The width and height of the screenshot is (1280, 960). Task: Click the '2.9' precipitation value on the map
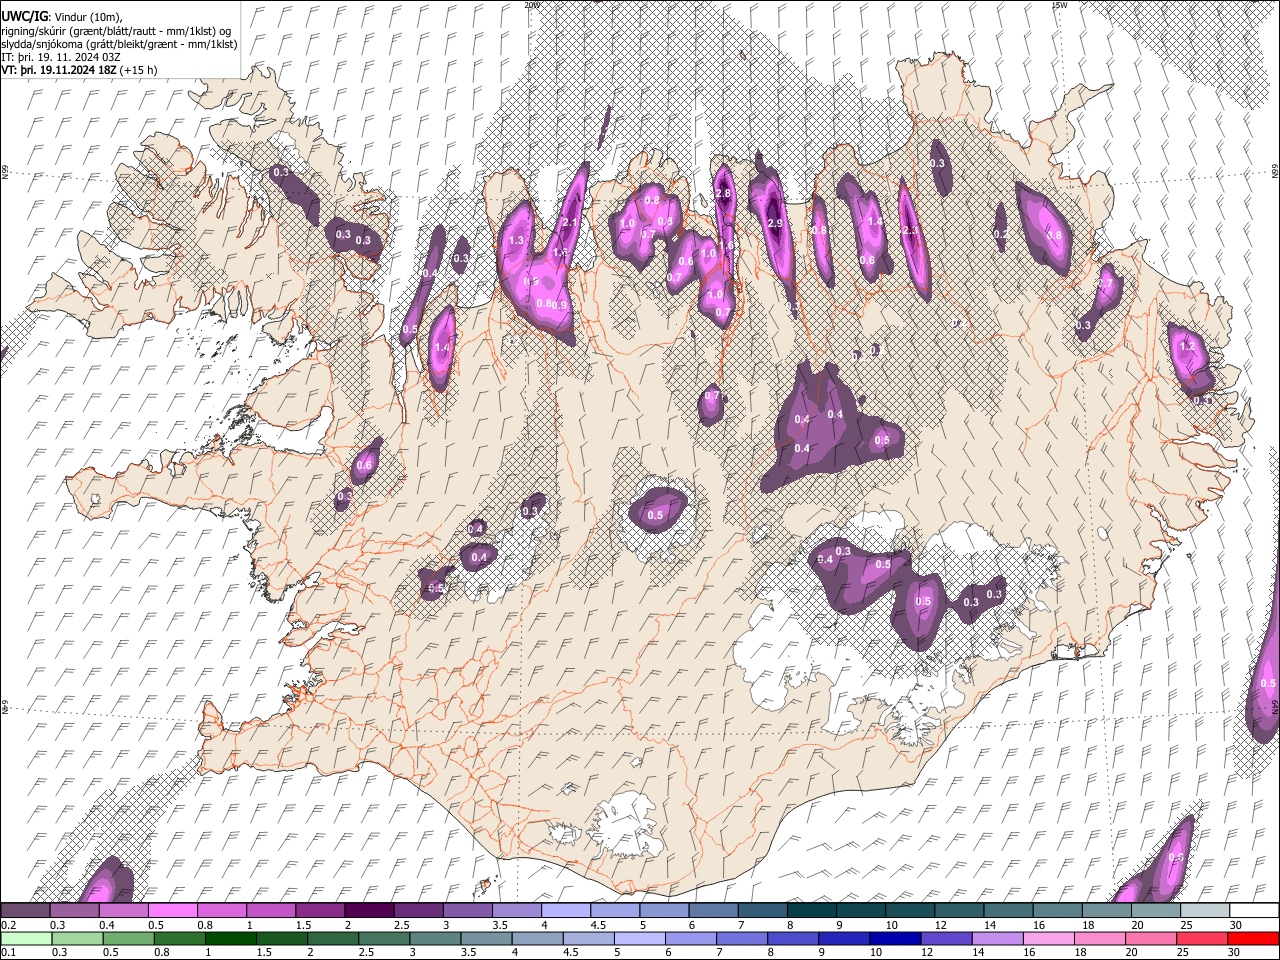(773, 223)
